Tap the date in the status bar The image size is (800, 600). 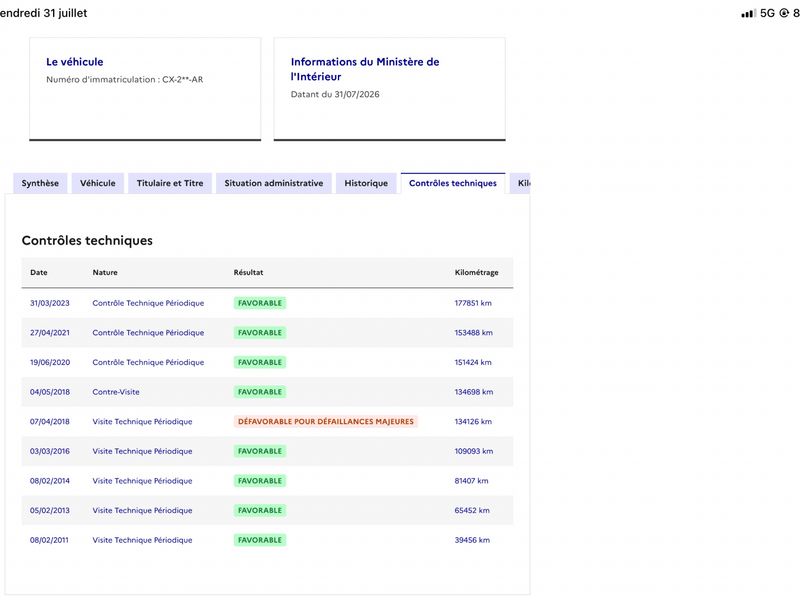pyautogui.click(x=43, y=13)
